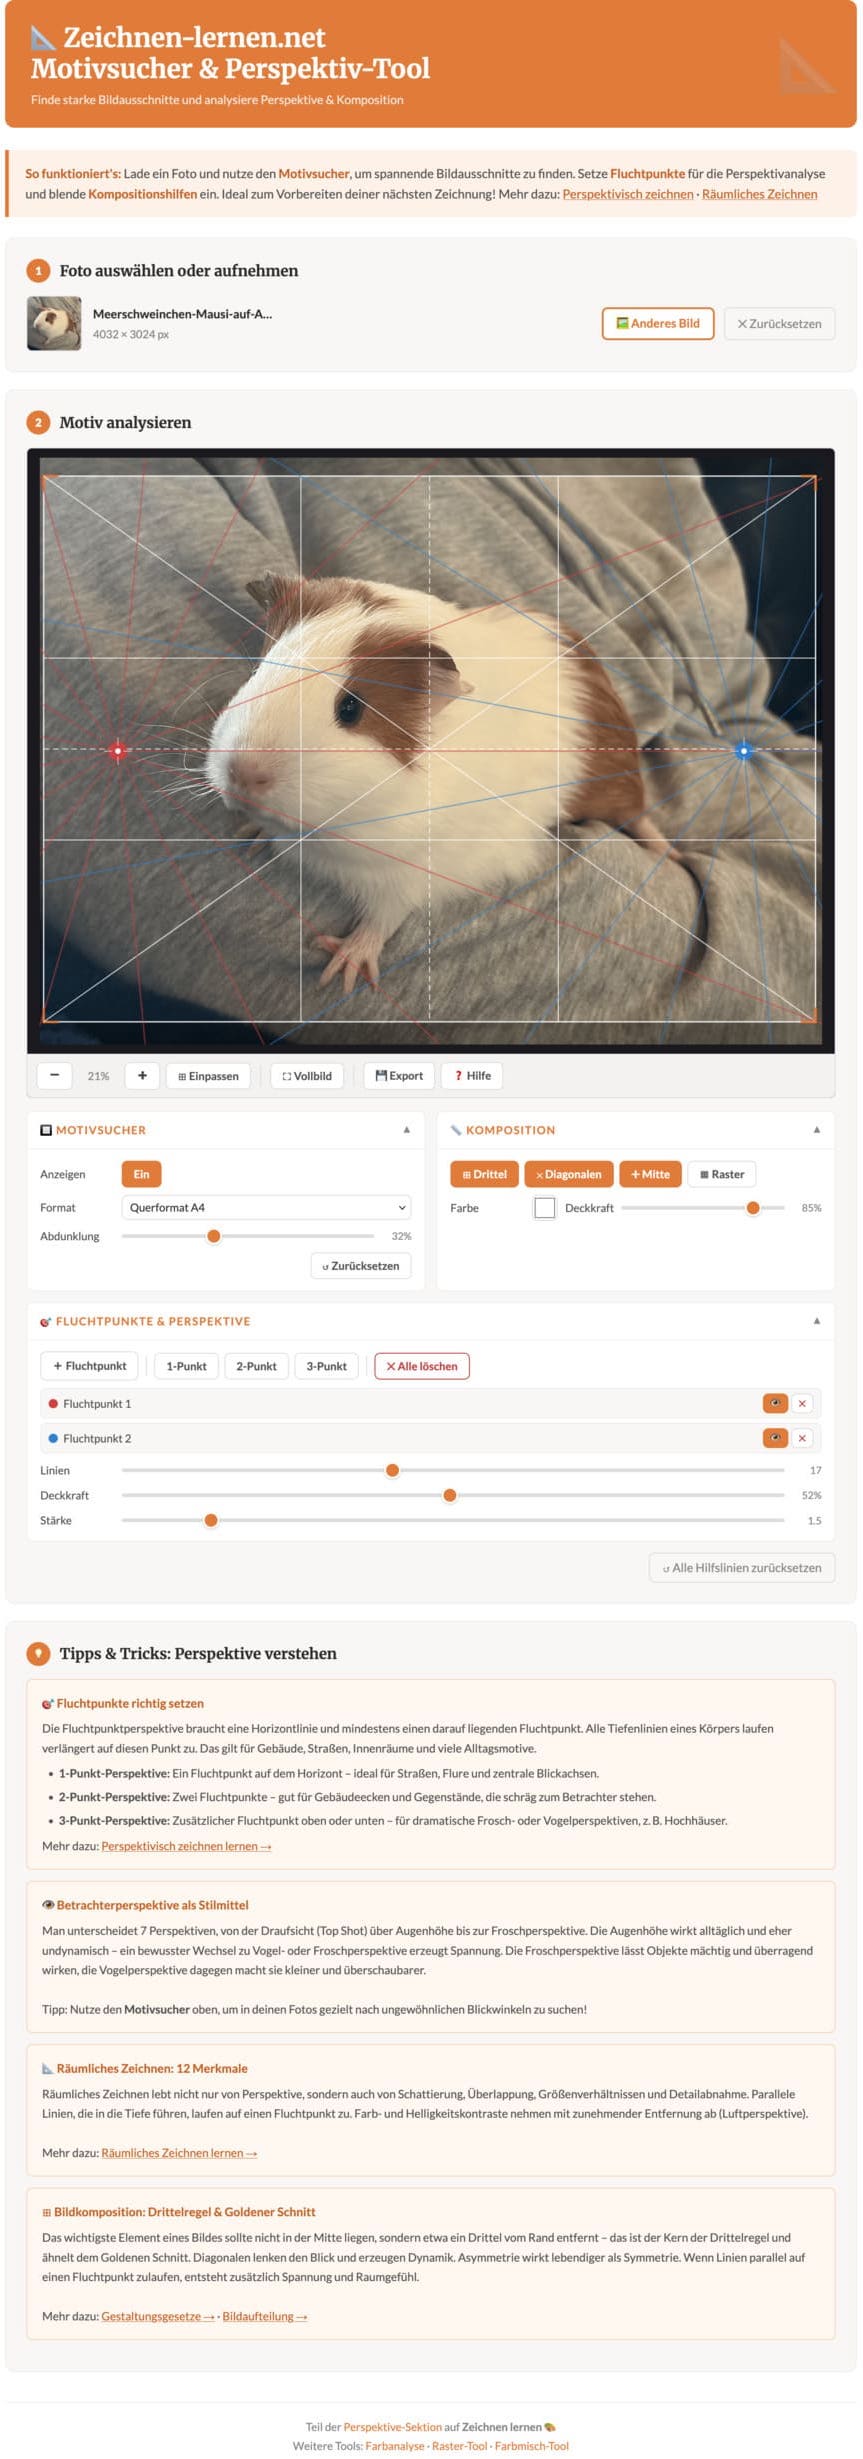Viewport: 863px width, 2459px height.
Task: Hide Fluchtpunkt 1 via eye icon
Action: [775, 1404]
